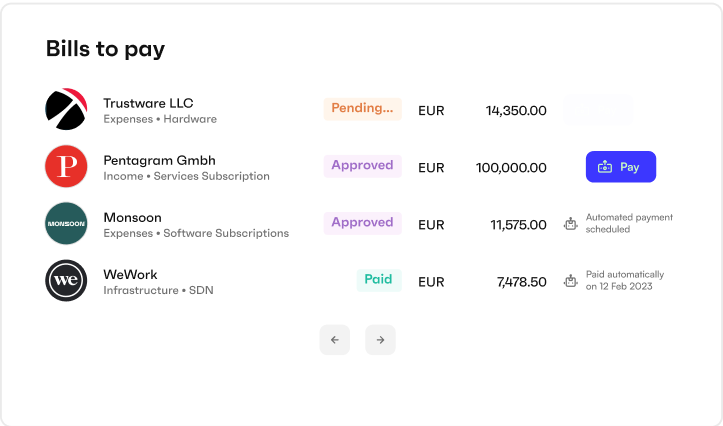Open the Trustware LLC bill name
This screenshot has width=723, height=426.
point(148,103)
